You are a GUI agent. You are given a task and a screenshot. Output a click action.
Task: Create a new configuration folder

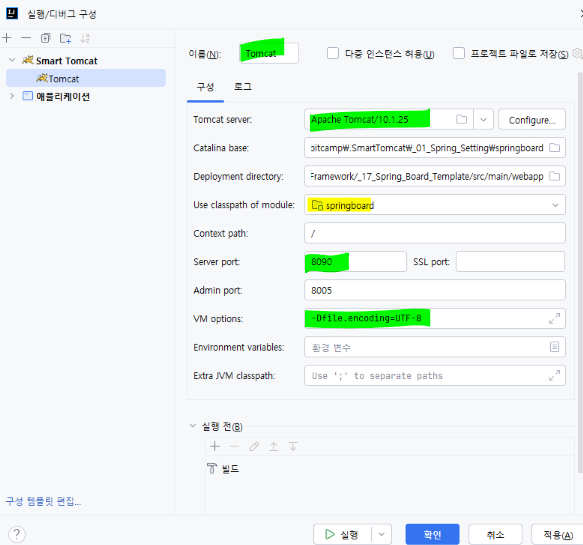(x=65, y=38)
